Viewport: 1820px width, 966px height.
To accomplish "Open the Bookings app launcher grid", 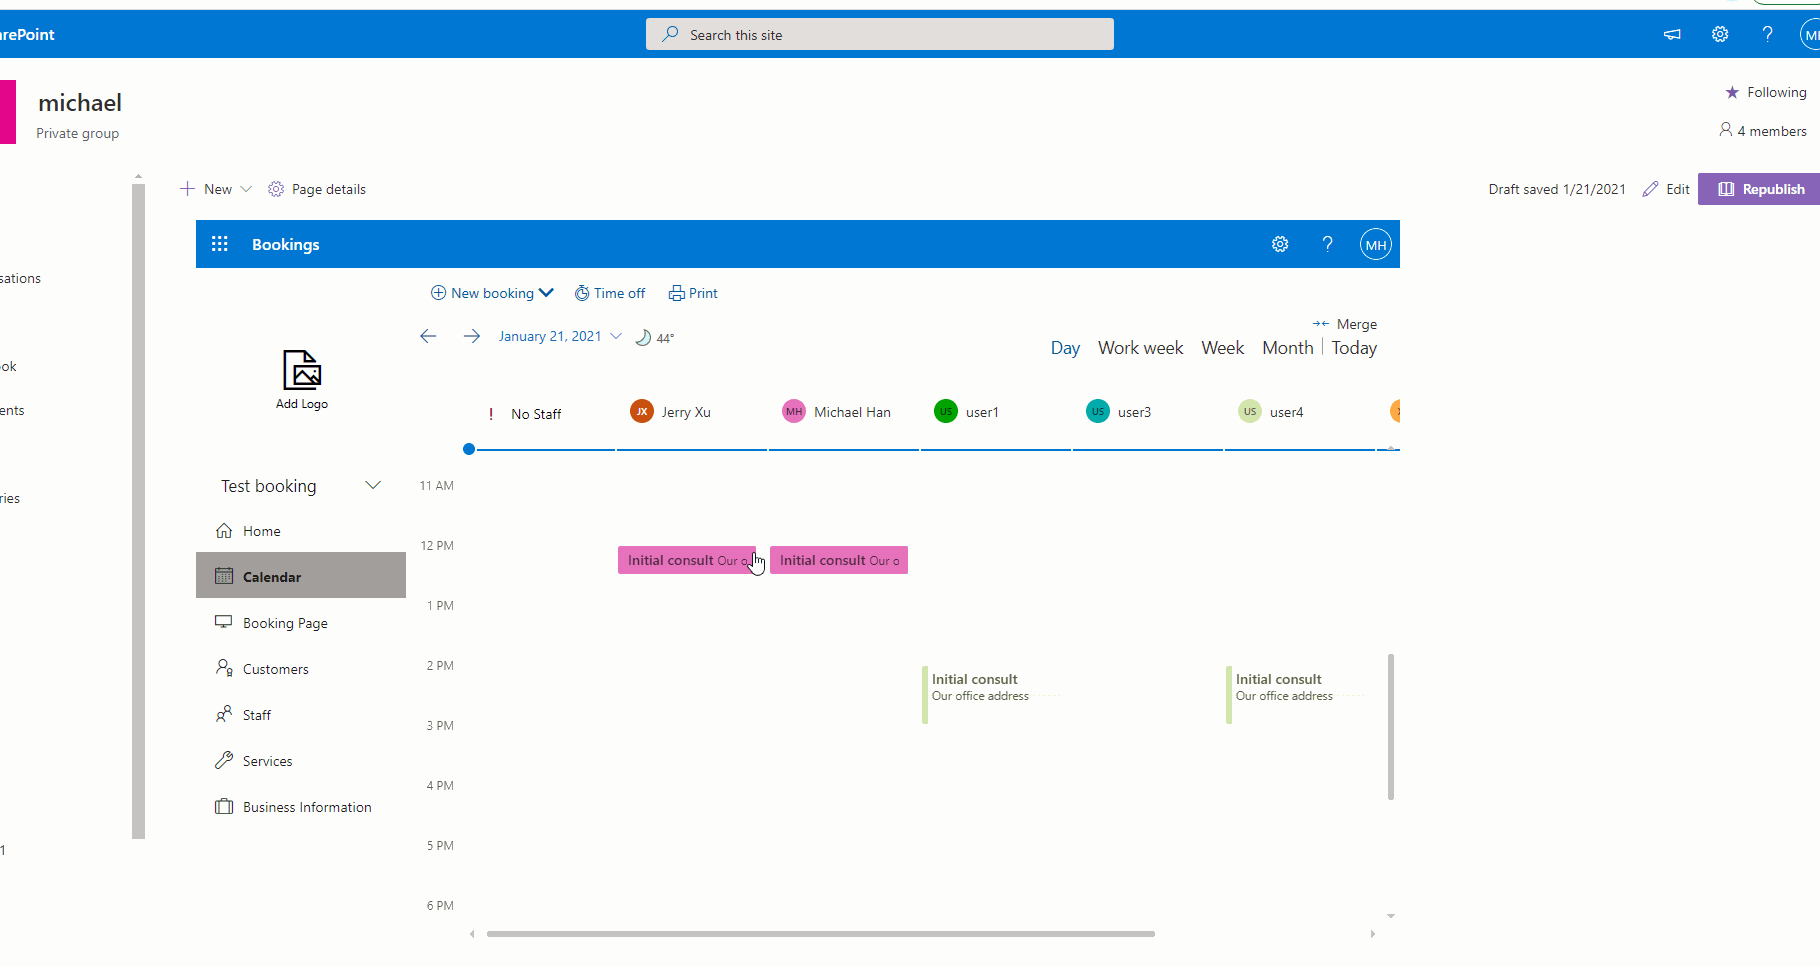I will (x=220, y=244).
